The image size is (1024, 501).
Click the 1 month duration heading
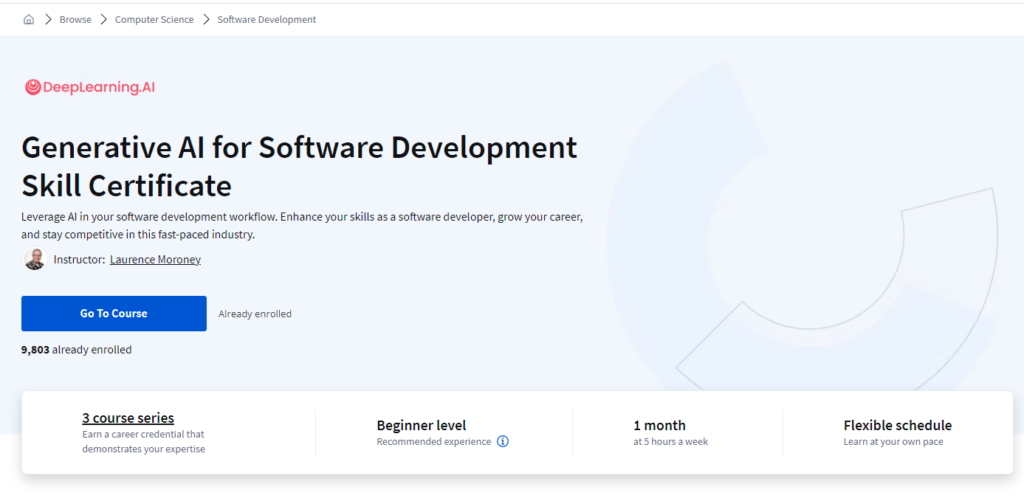click(659, 425)
